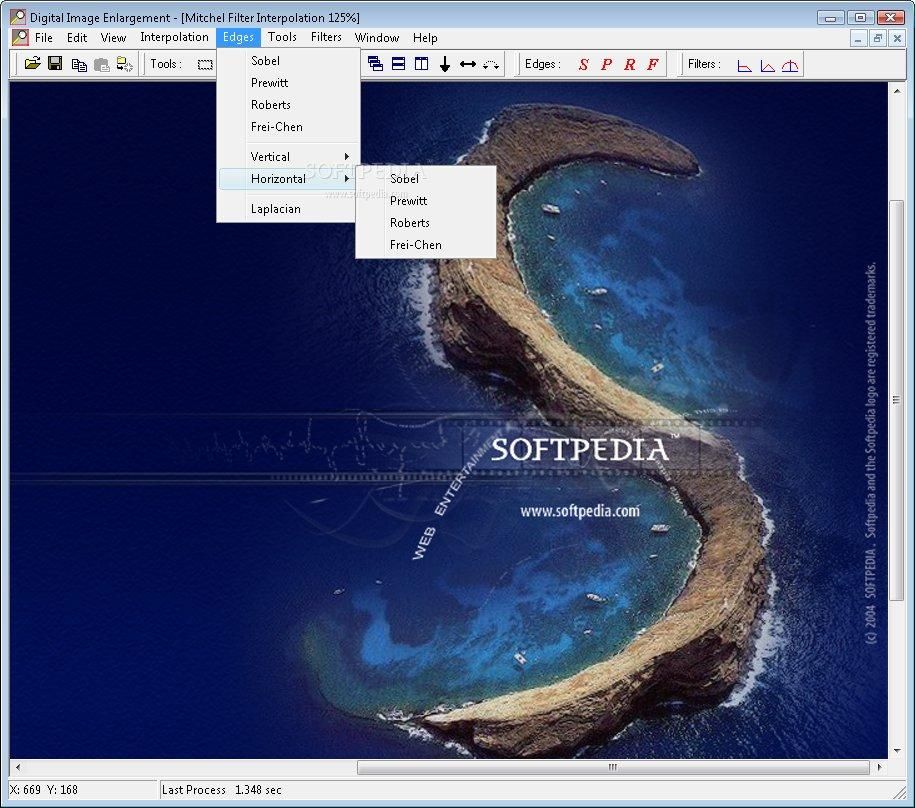Viewport: 915px width, 808px height.
Task: Apply Sobel edges via the red S icon
Action: [x=586, y=64]
